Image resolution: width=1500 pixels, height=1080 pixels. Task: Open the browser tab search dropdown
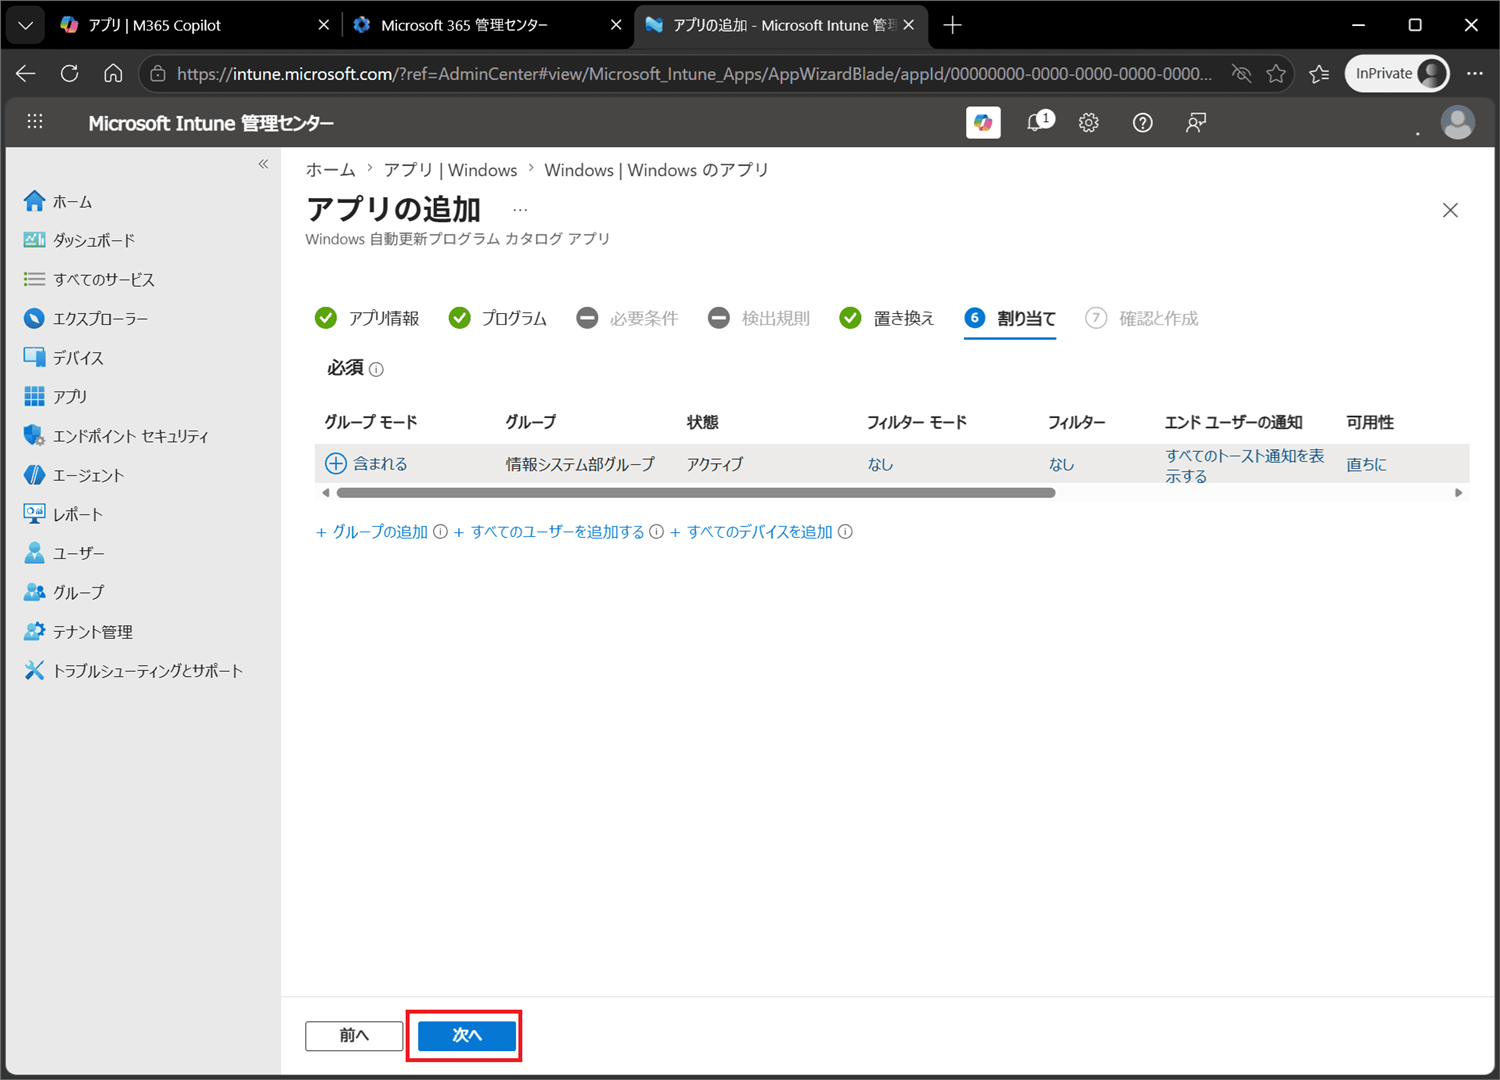tap(25, 25)
